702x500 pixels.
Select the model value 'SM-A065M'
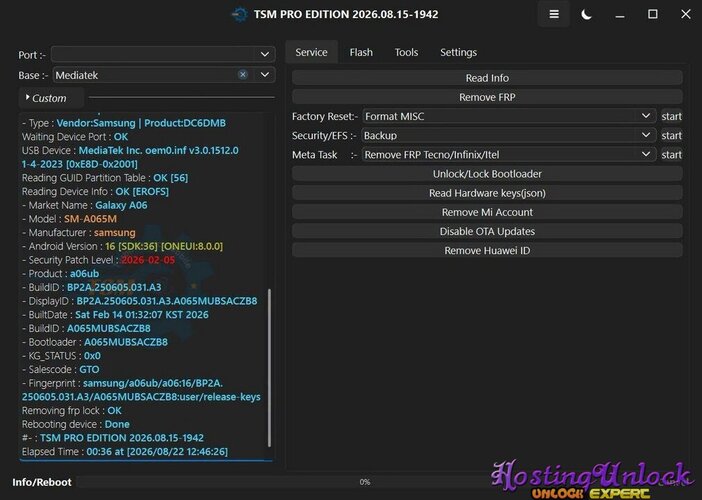pos(90,219)
